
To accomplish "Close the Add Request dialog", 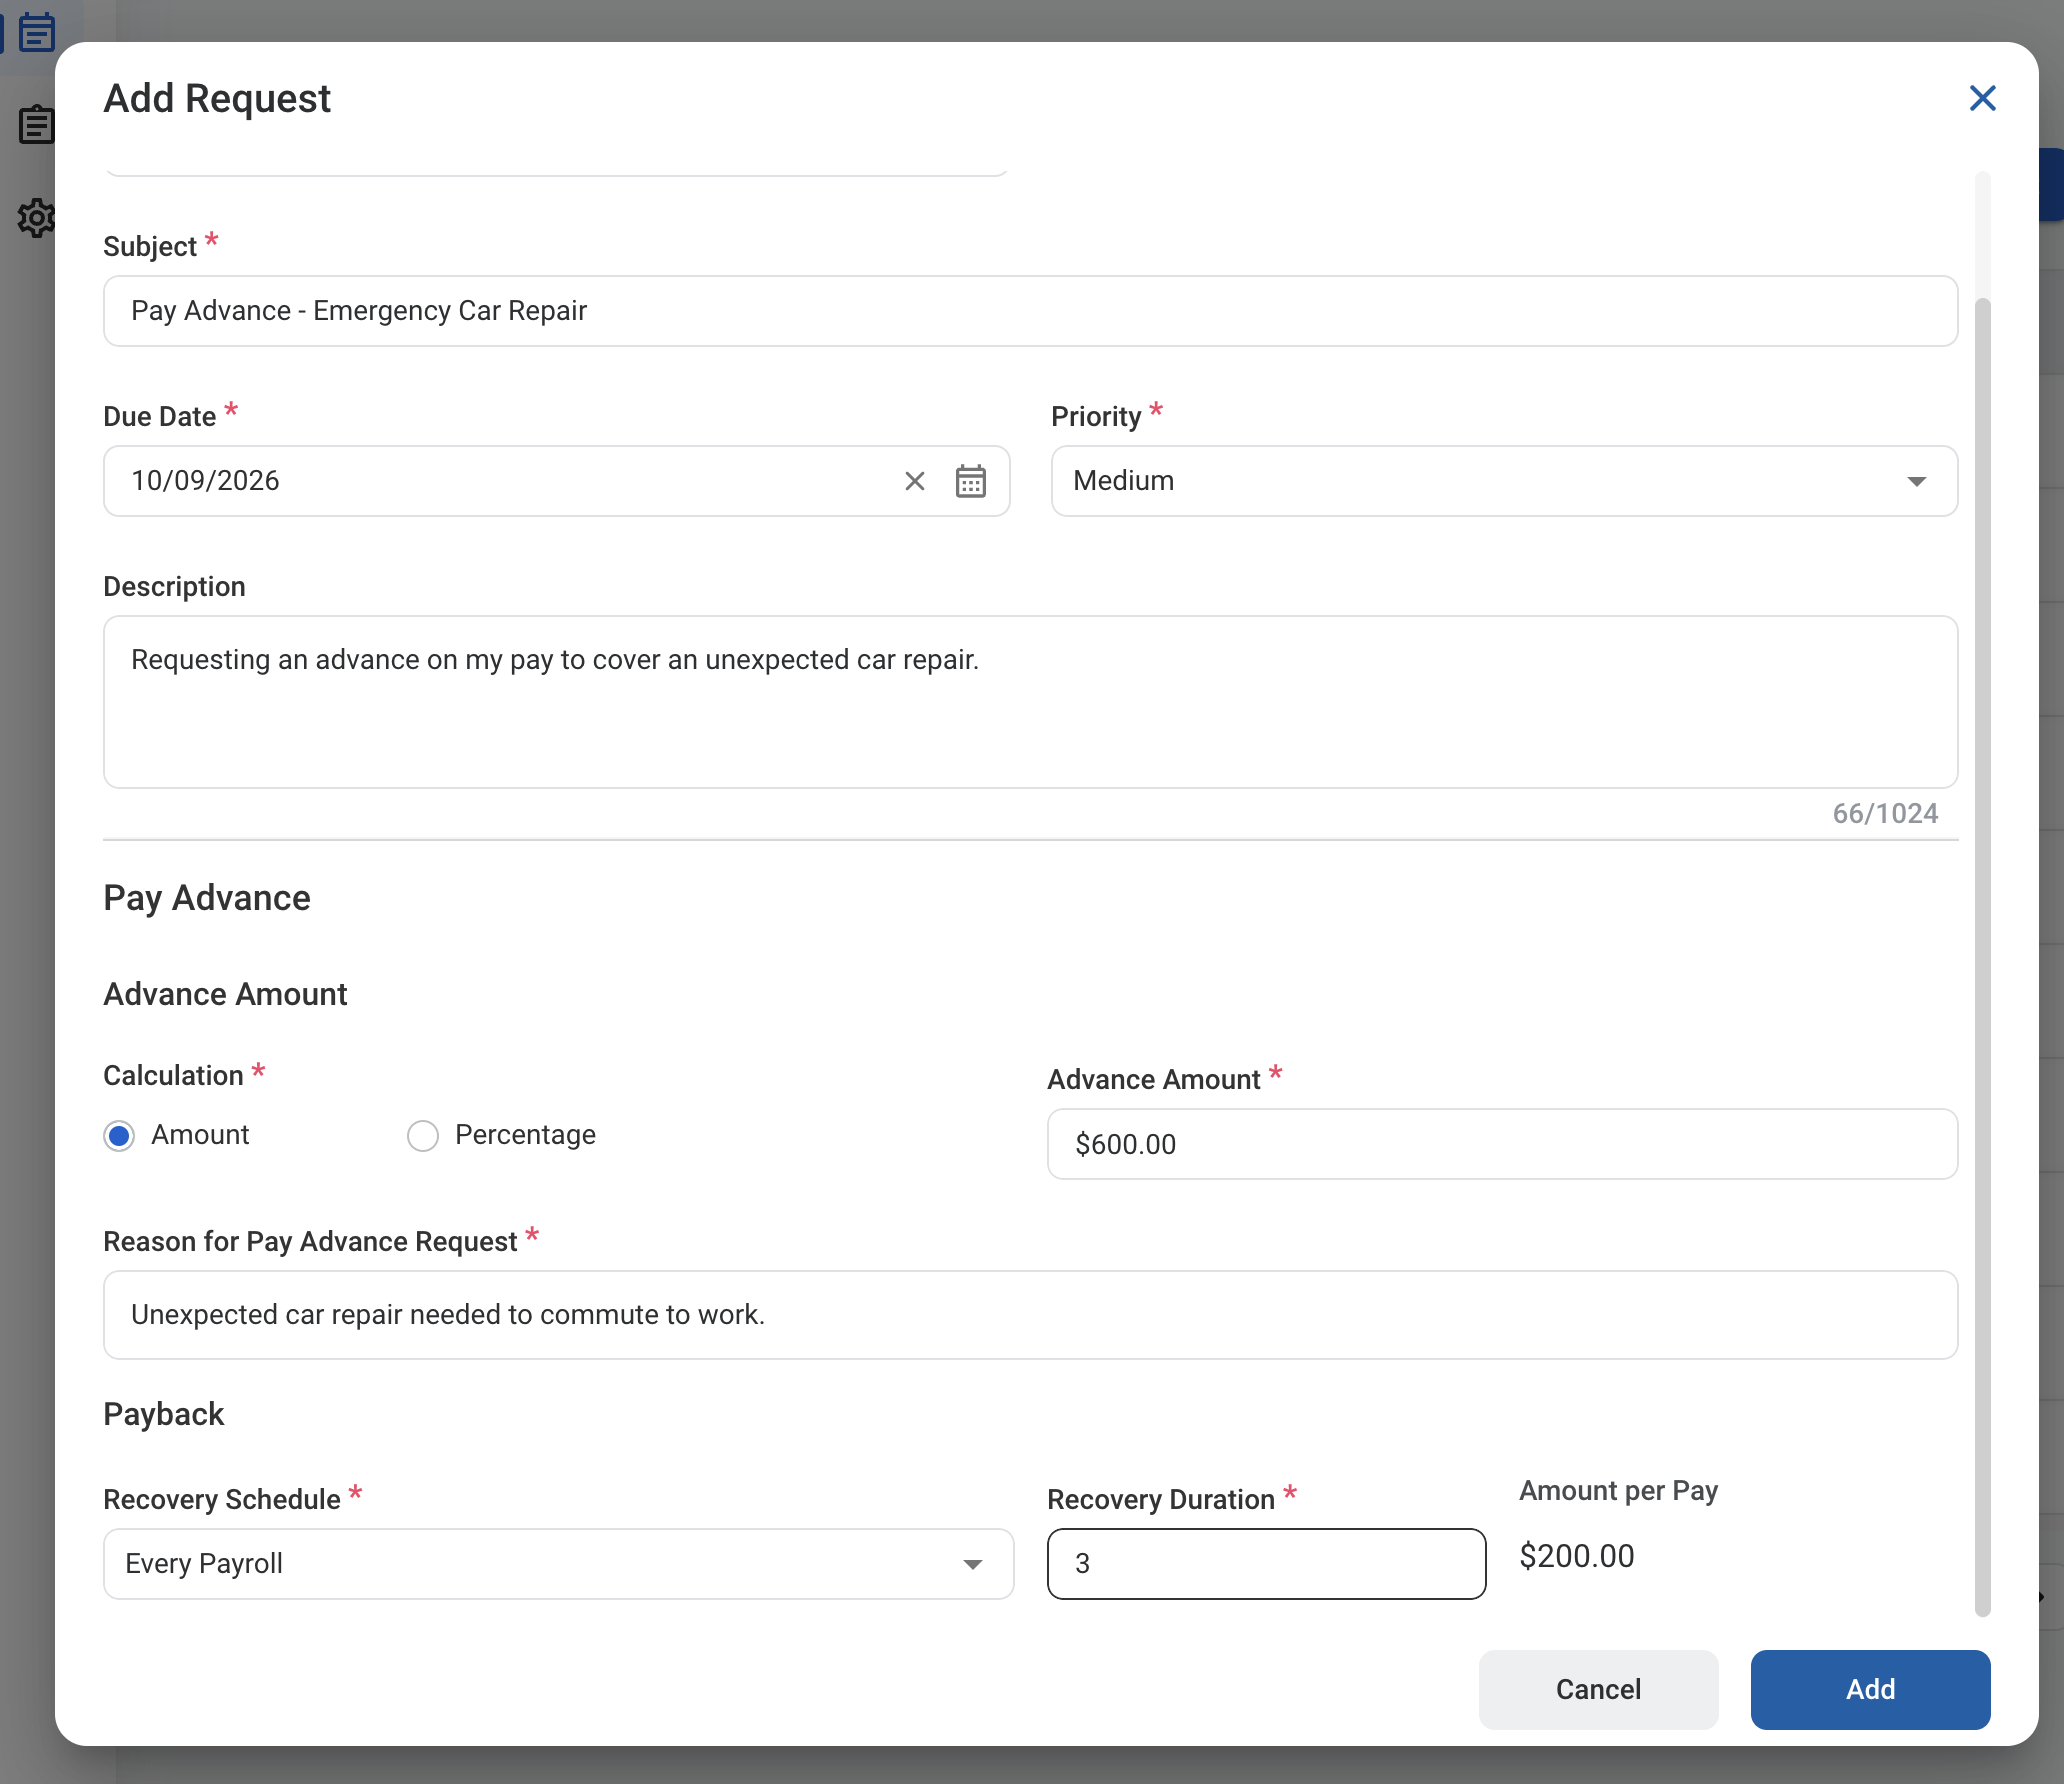I will click(x=1982, y=98).
